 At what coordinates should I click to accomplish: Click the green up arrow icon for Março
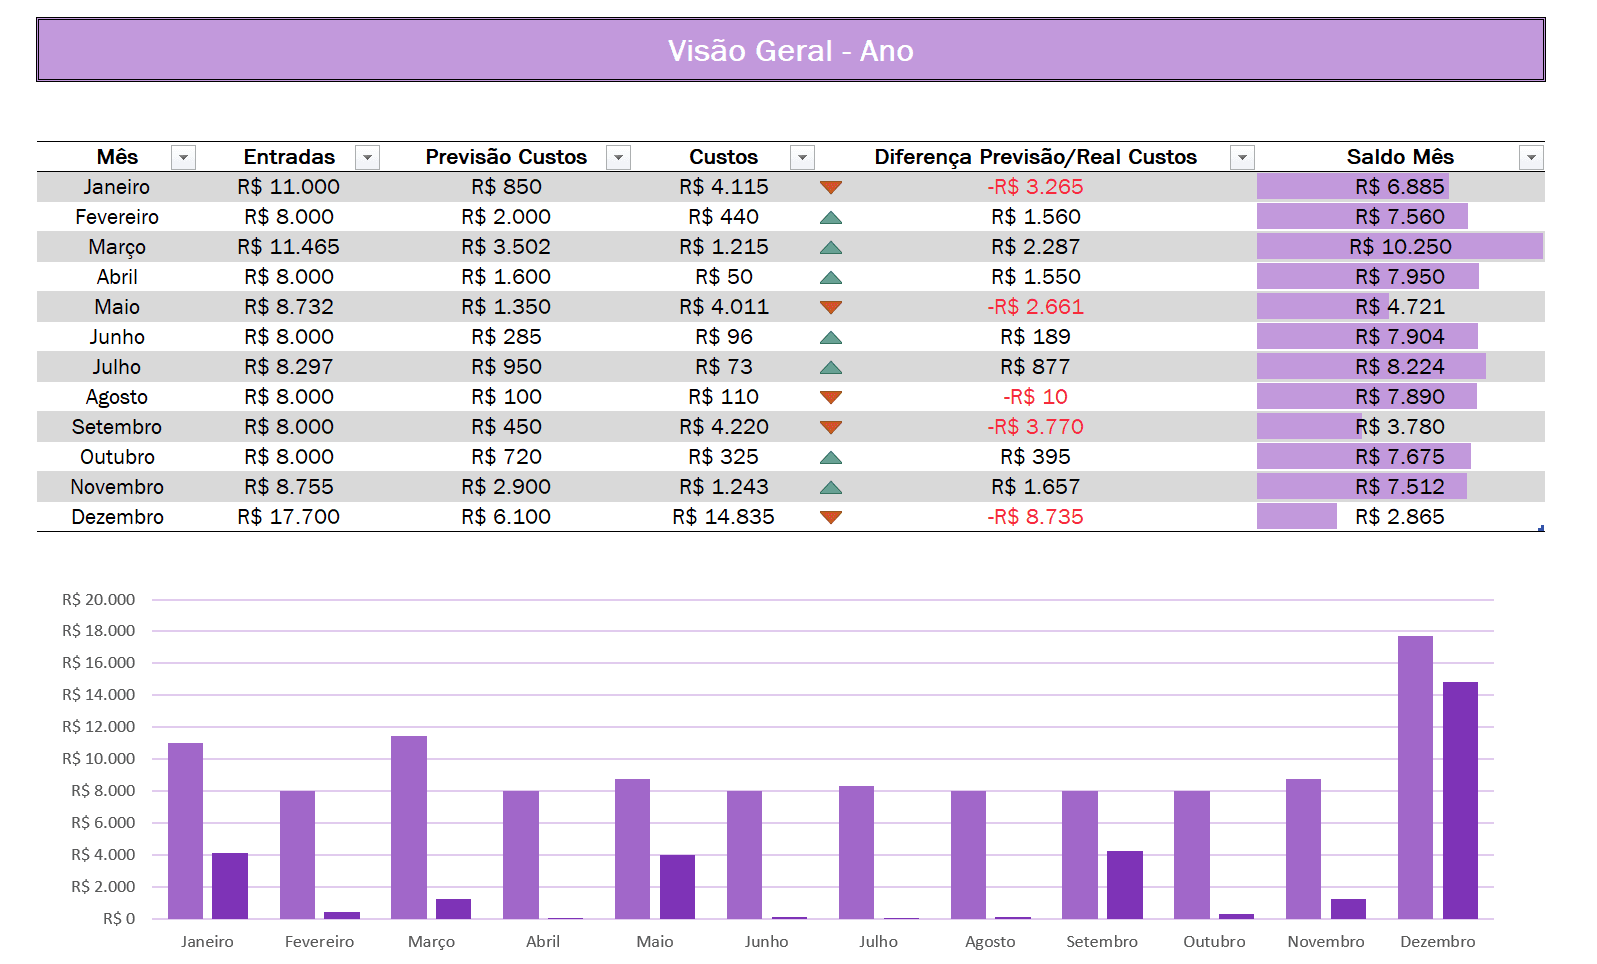830,247
